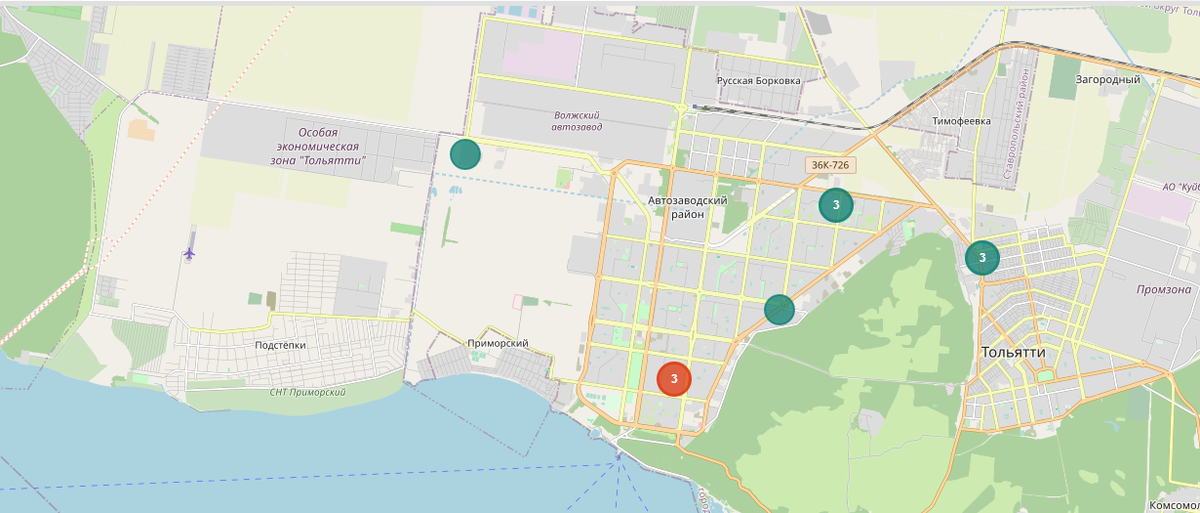
Task: Click the purple airplane airport icon
Action: point(189,253)
